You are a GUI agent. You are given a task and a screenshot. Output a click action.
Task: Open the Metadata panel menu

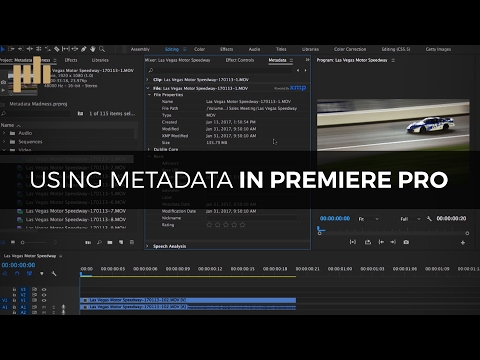coord(291,60)
